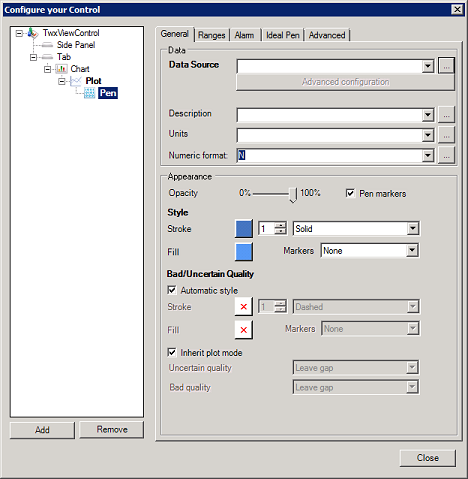Click the Remove button
The height and width of the screenshot is (479, 468).
click(x=112, y=430)
